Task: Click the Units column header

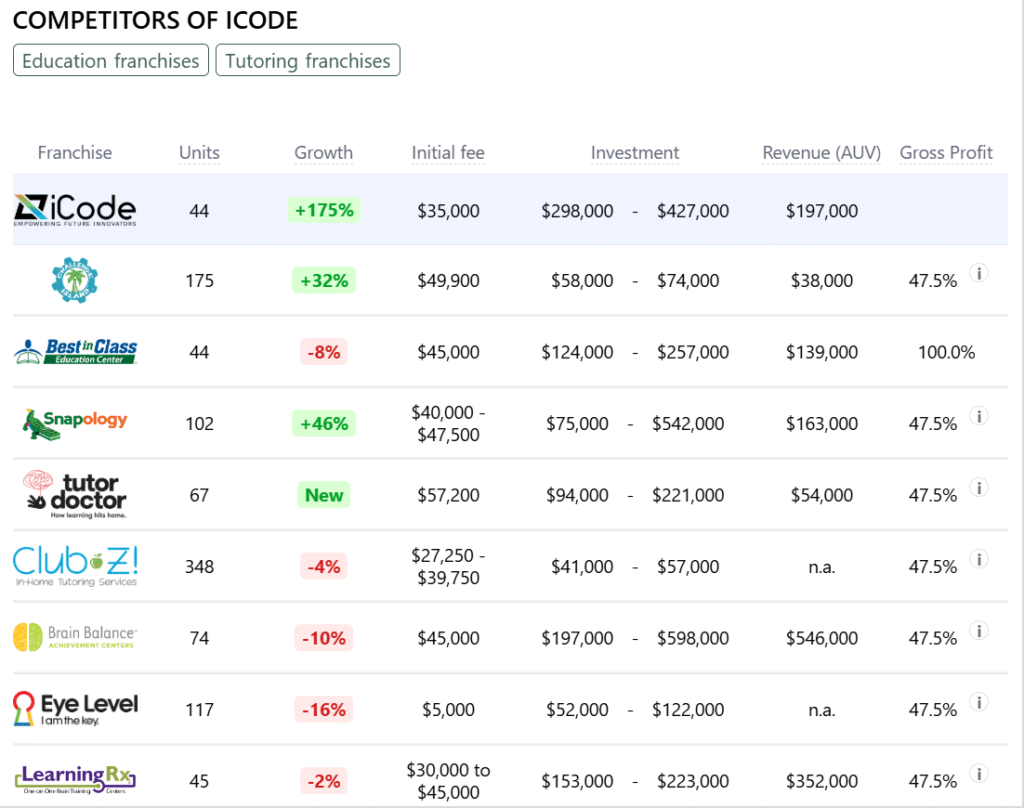Action: (x=199, y=152)
